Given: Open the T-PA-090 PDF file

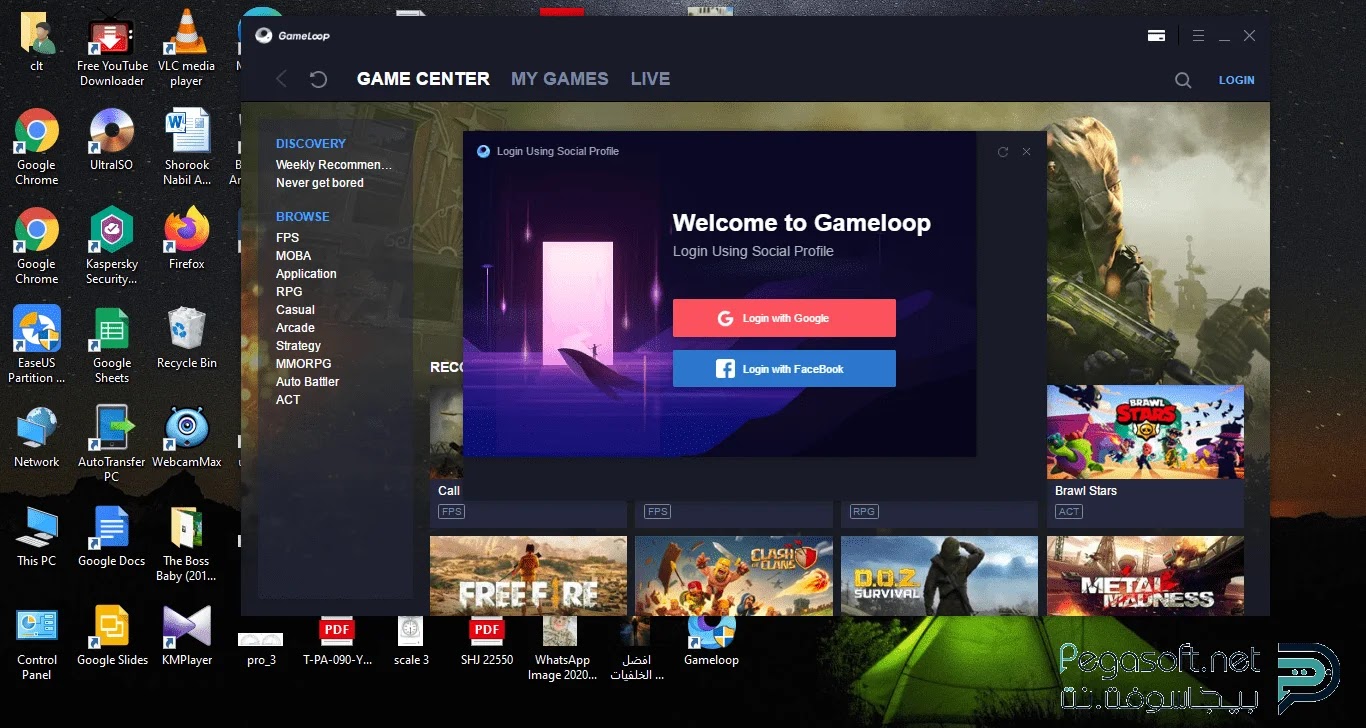Looking at the screenshot, I should [337, 641].
